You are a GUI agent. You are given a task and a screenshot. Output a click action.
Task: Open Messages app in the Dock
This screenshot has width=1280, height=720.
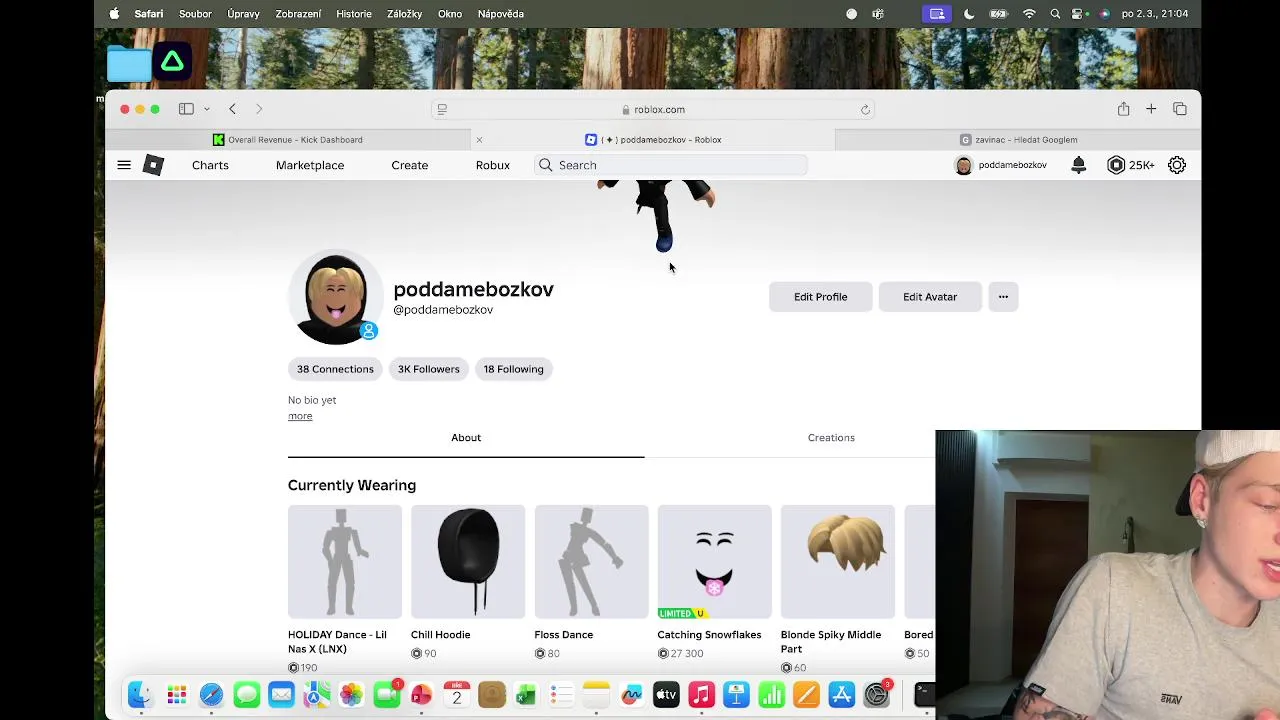pyautogui.click(x=246, y=694)
